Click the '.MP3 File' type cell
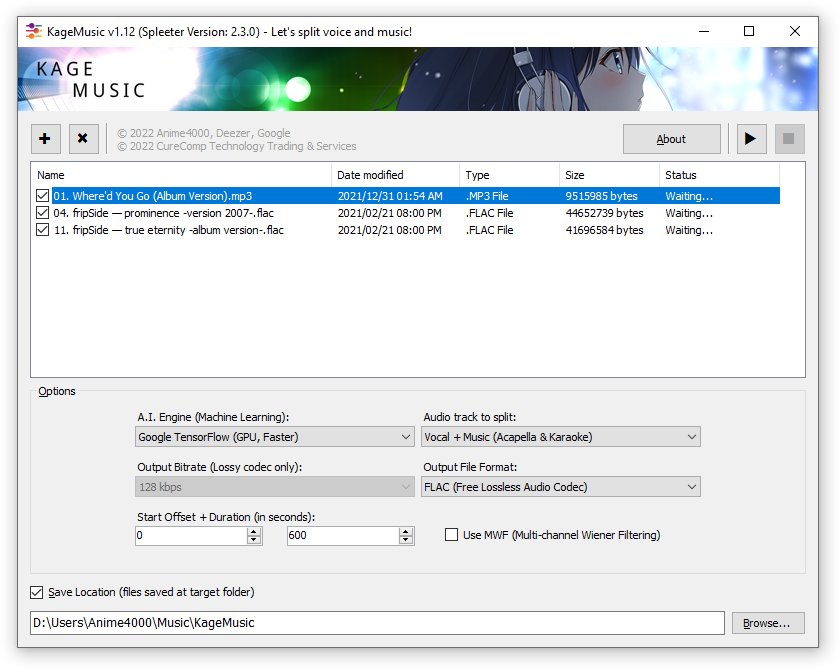Screen dimensions: 840x670 (x=487, y=196)
